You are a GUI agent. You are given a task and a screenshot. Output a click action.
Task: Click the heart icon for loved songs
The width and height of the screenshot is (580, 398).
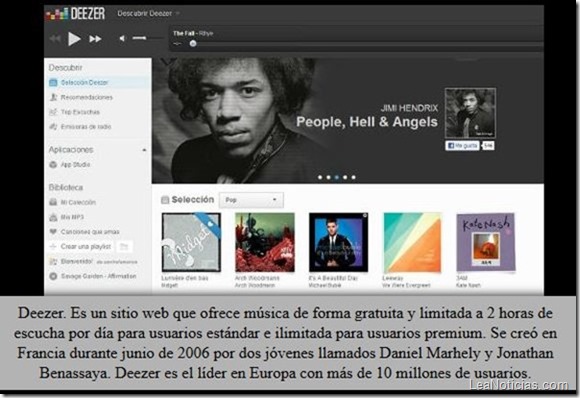pyautogui.click(x=53, y=232)
